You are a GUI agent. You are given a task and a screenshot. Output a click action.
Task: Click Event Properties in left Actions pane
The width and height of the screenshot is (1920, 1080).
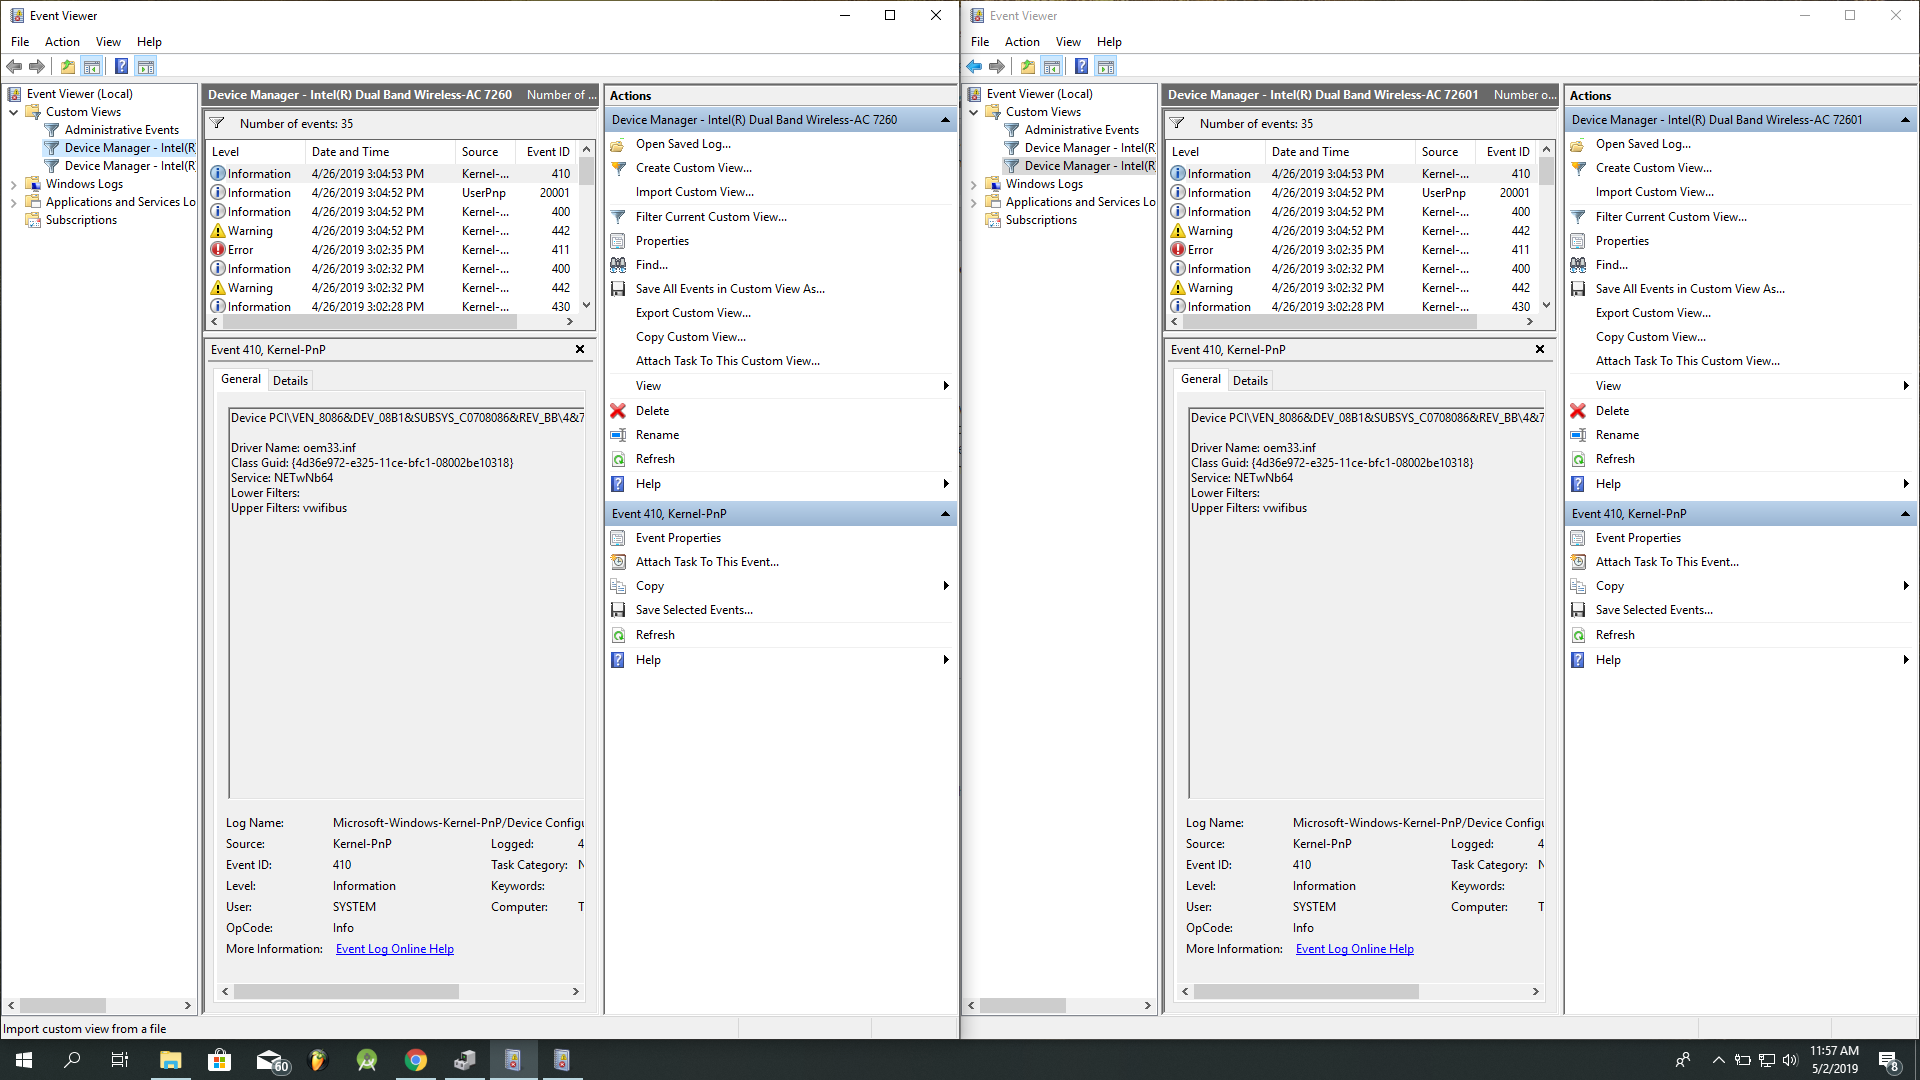click(x=678, y=538)
